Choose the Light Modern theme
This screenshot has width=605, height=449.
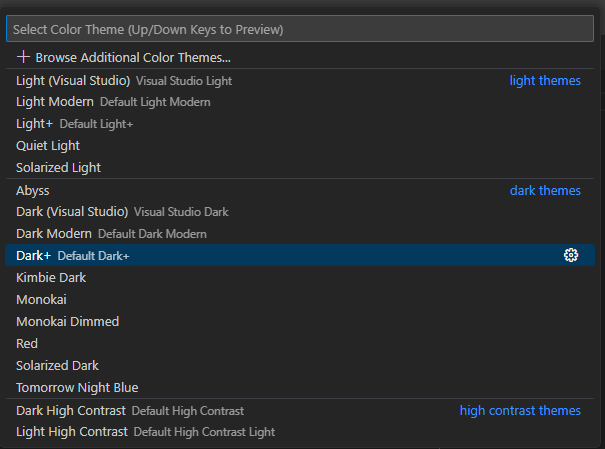(x=55, y=102)
